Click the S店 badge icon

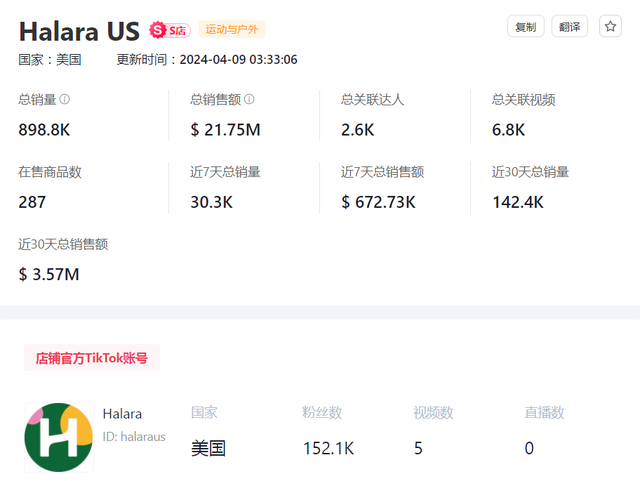pos(170,30)
